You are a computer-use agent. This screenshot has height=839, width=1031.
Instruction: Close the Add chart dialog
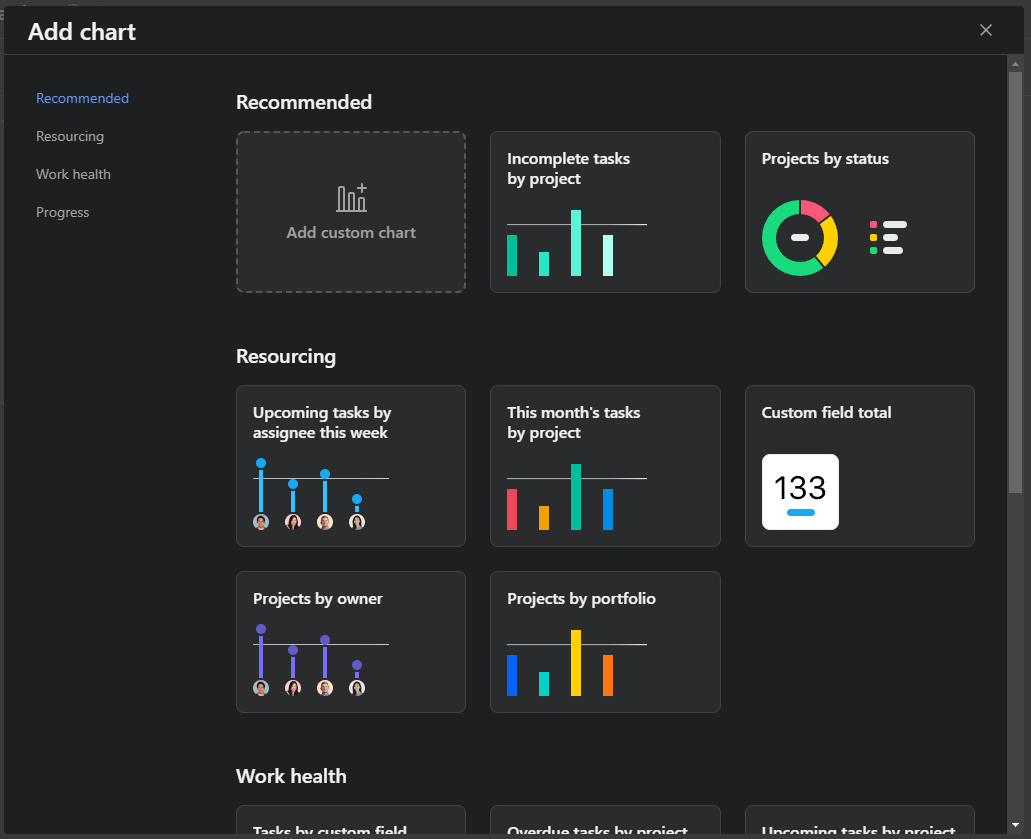[986, 30]
